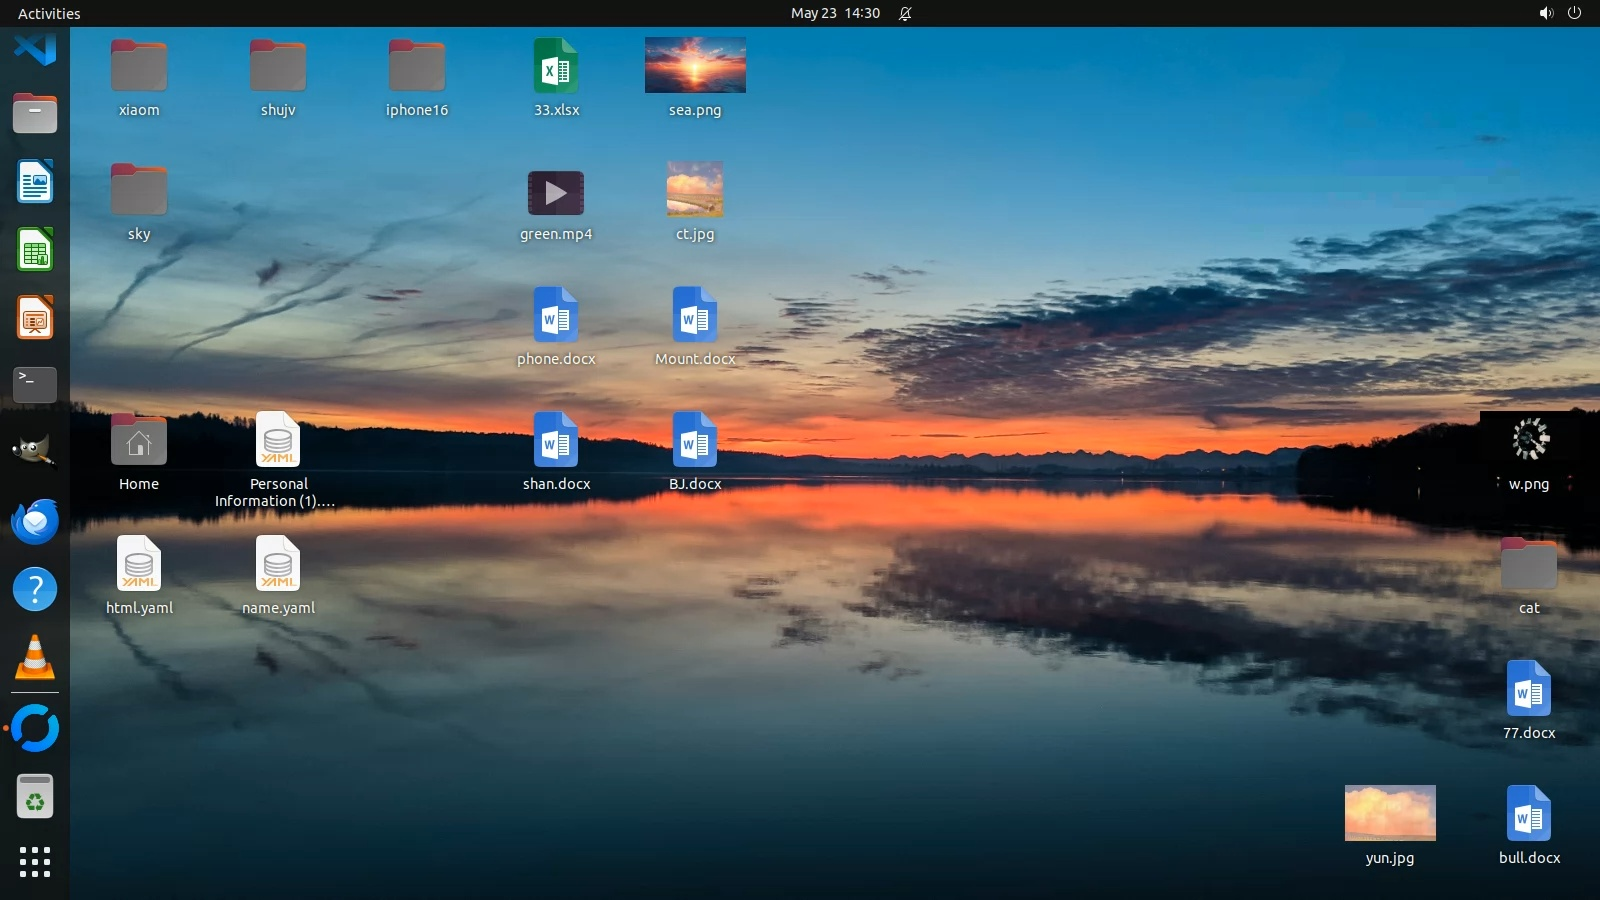1600x900 pixels.
Task: Open the Terminal from the dock
Action: click(35, 385)
